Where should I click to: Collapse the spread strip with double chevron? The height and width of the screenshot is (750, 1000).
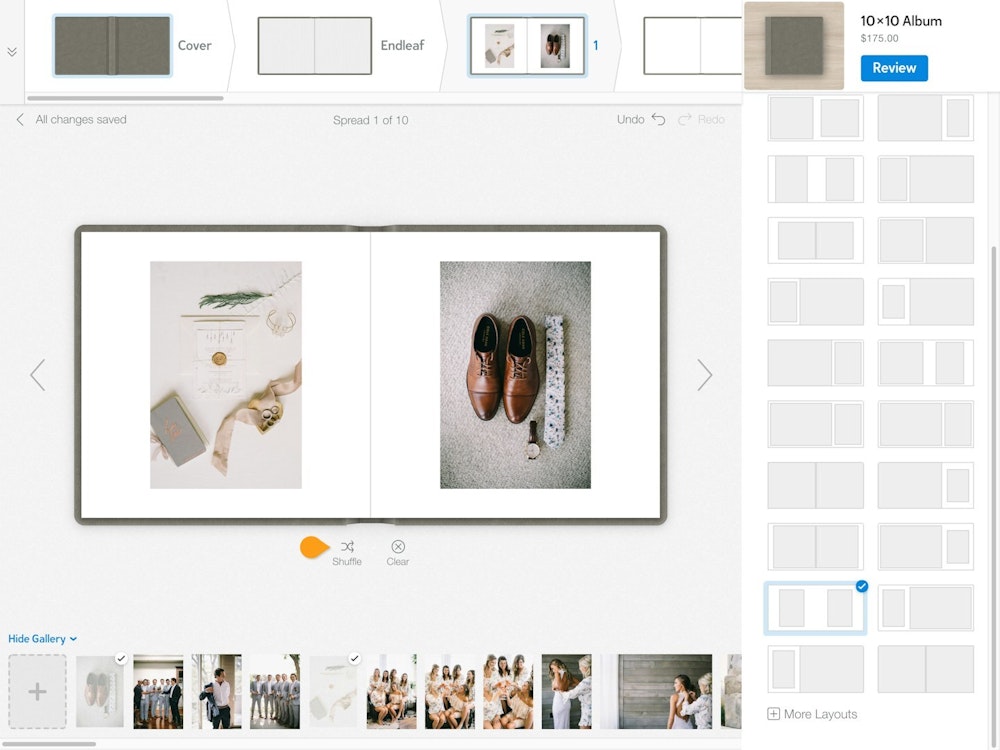(x=12, y=51)
